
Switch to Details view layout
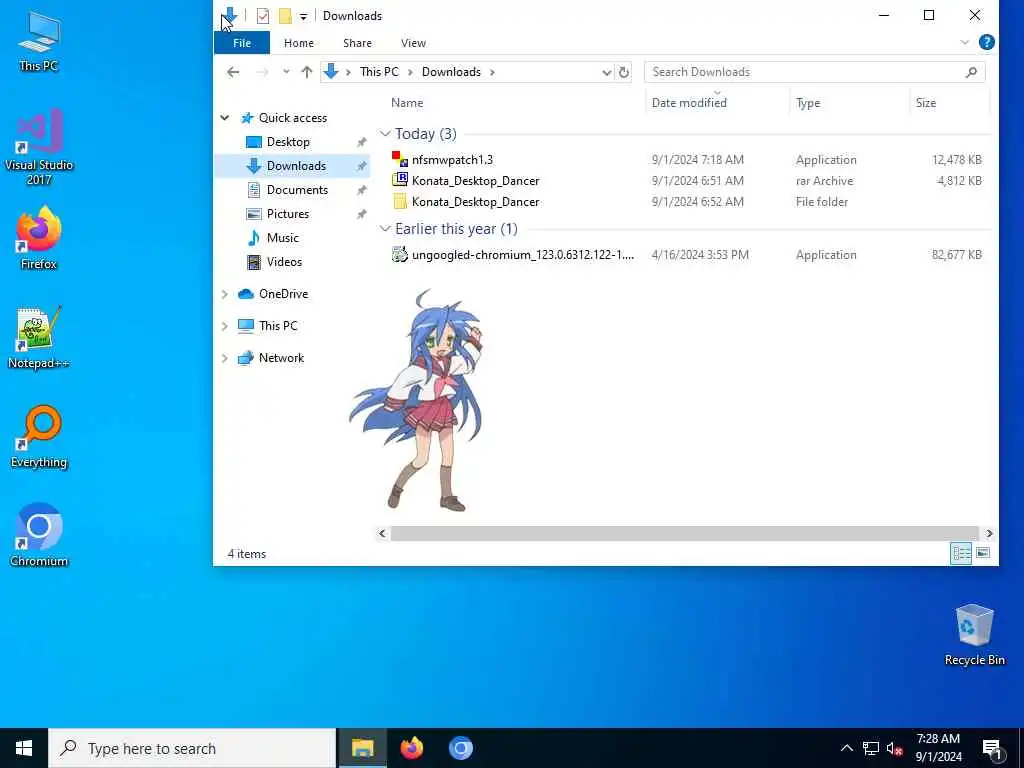(961, 554)
